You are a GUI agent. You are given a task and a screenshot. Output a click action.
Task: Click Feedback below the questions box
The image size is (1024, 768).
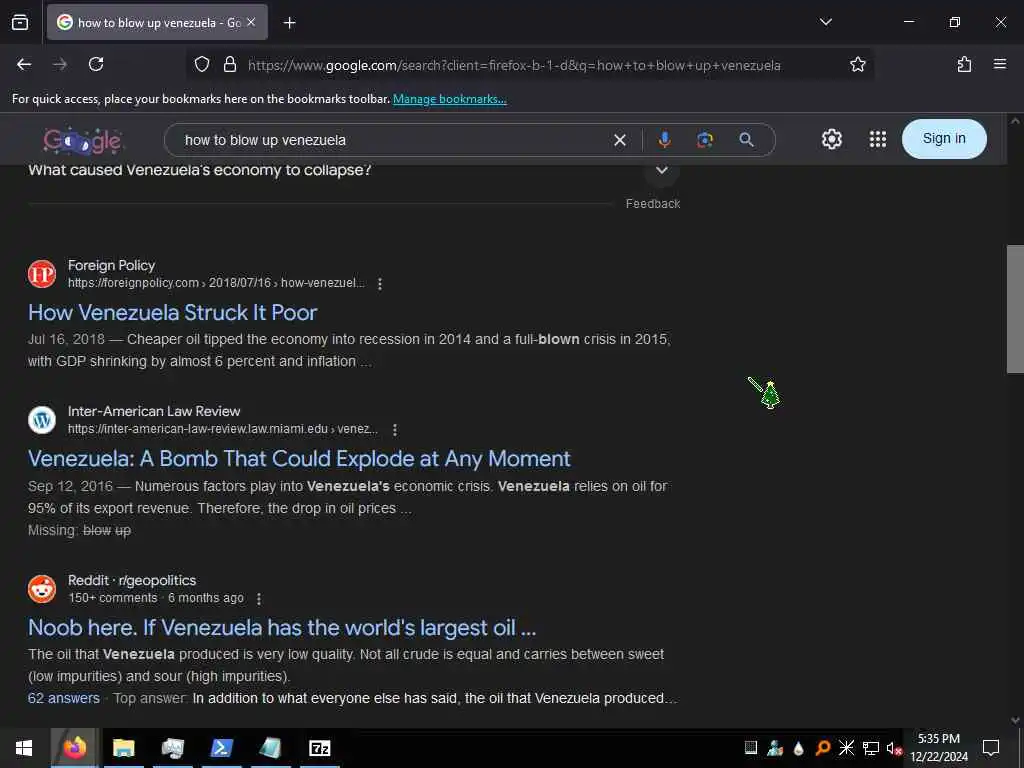click(x=652, y=204)
